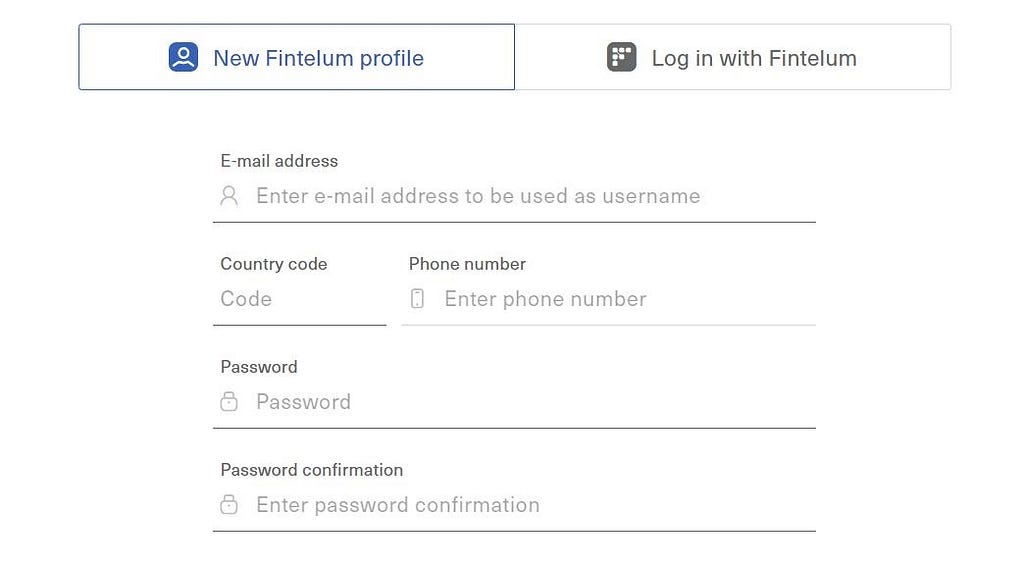This screenshot has height=567, width=1024.
Task: Click the "E-mail address" field label
Action: point(279,161)
